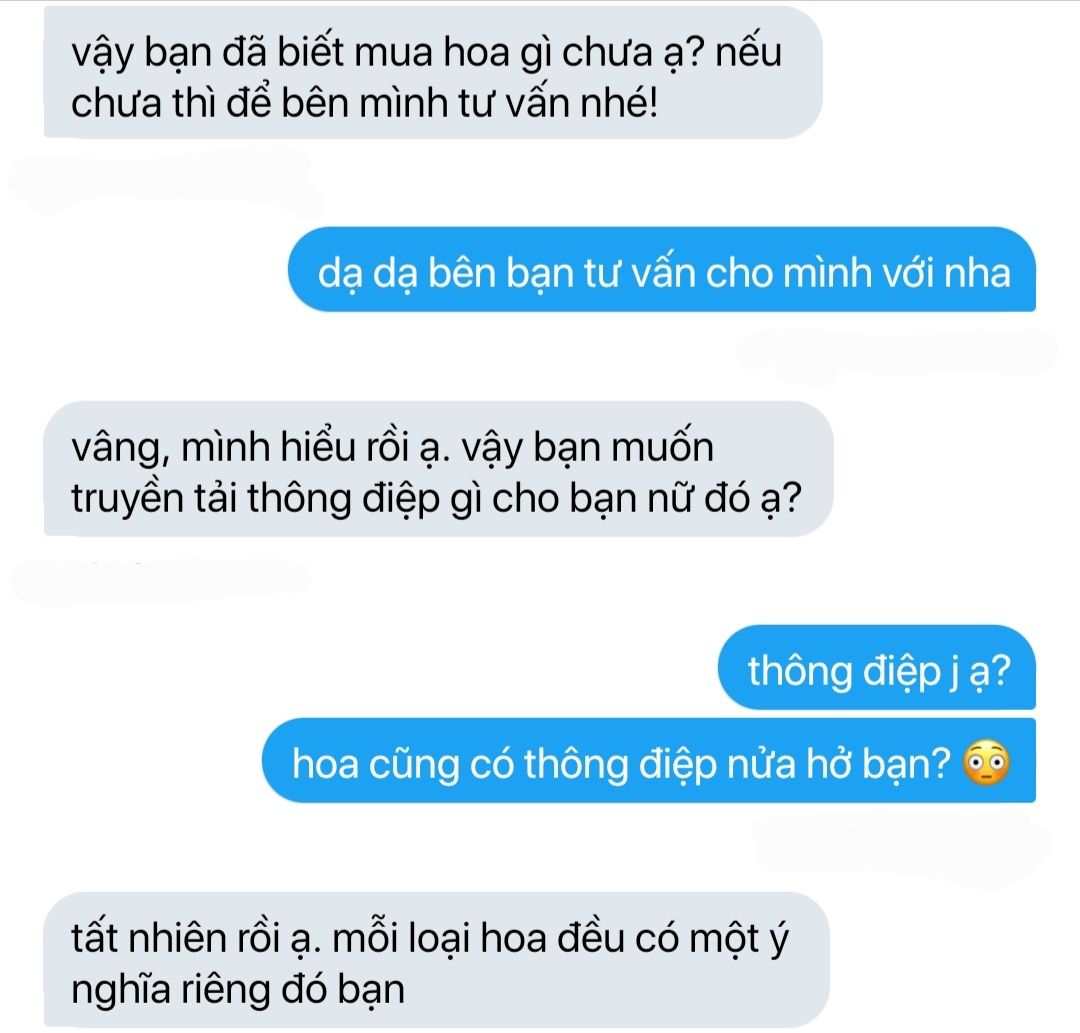
Task: Click 'hoa' at the start of the emoji message
Action: [x=325, y=764]
